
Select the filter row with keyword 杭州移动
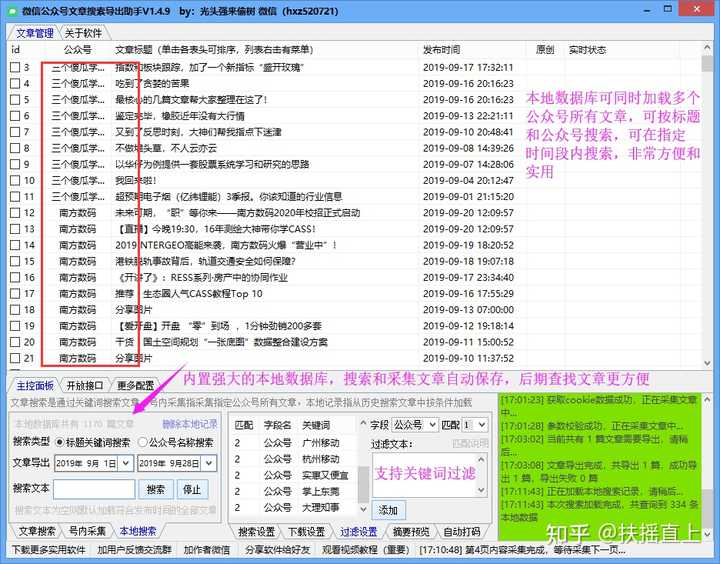point(294,459)
